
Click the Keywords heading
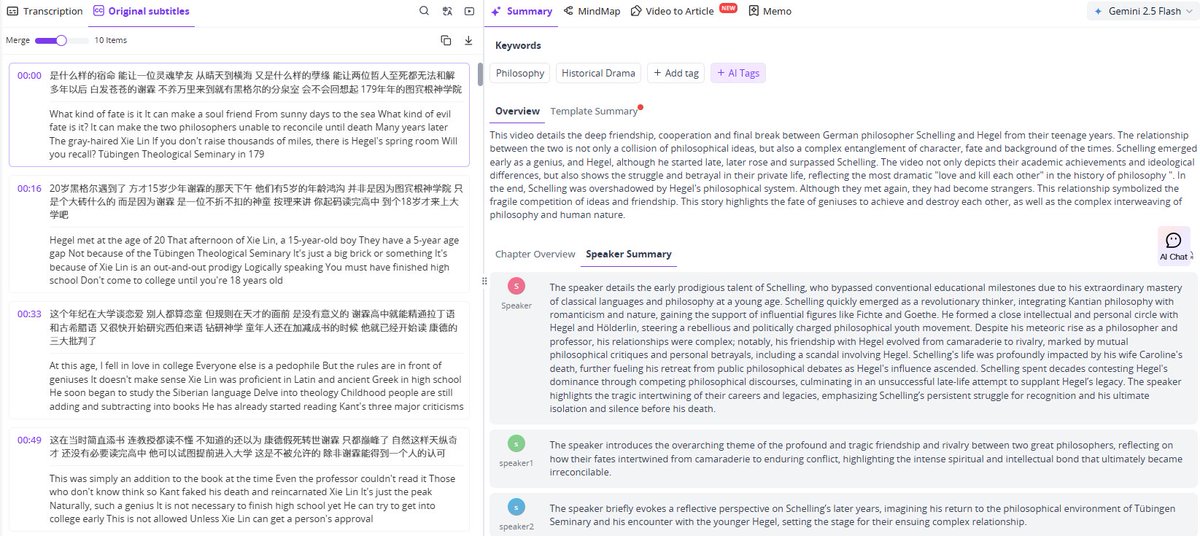point(518,45)
